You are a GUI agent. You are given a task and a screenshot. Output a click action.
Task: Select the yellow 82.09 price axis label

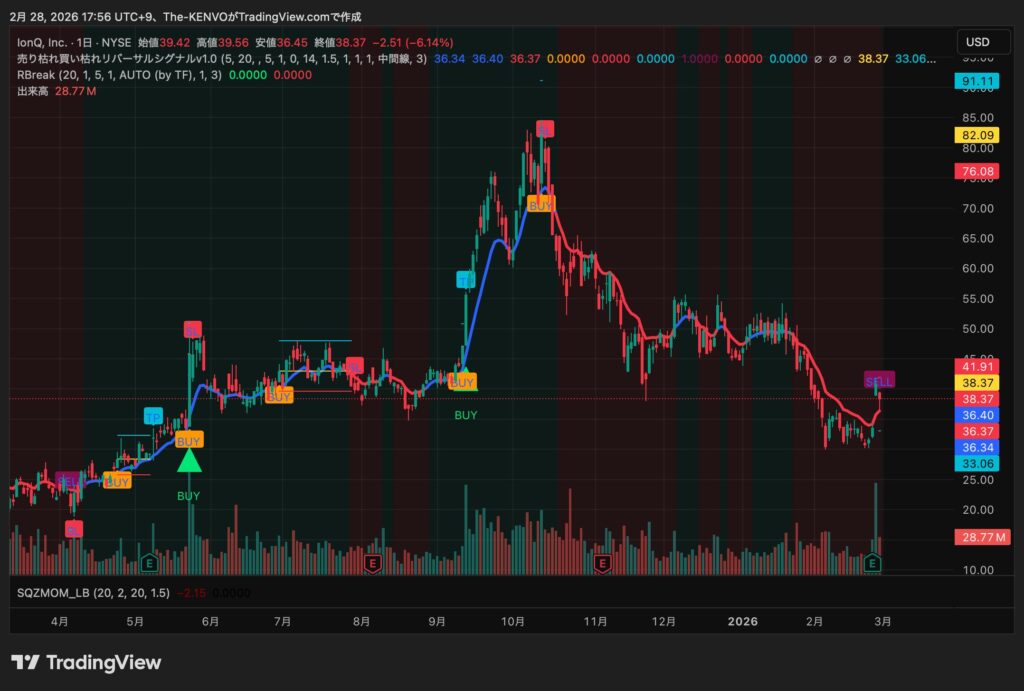976,135
